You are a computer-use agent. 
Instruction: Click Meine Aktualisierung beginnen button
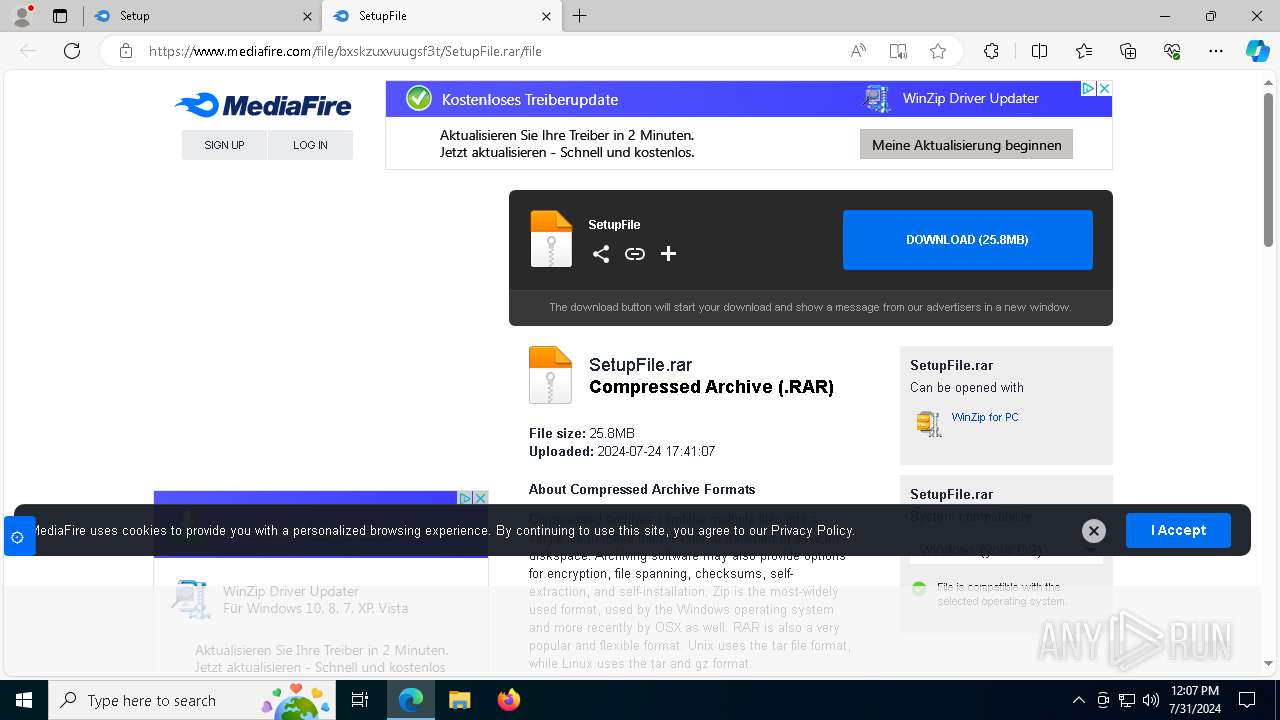click(966, 145)
